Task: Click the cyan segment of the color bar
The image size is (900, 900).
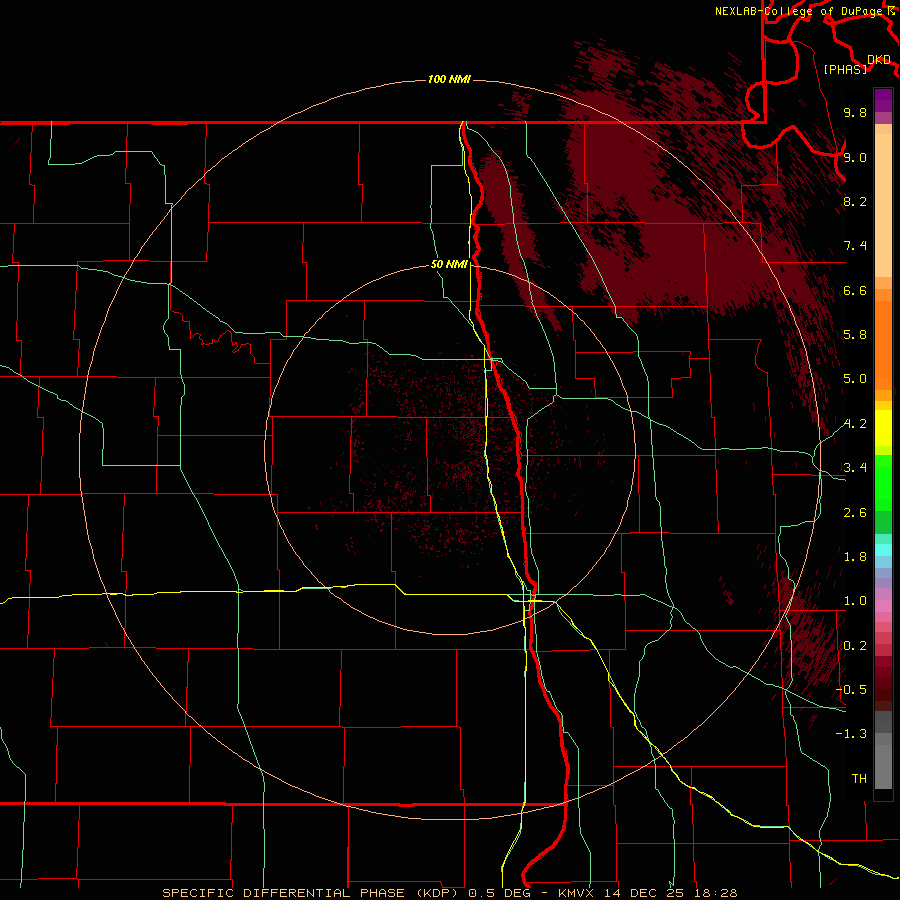Action: point(883,550)
